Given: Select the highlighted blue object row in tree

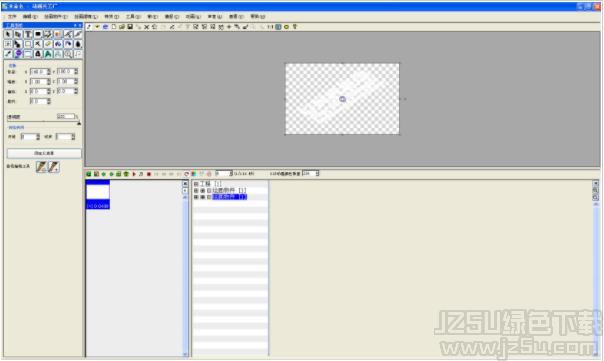Looking at the screenshot, I should (x=230, y=197).
